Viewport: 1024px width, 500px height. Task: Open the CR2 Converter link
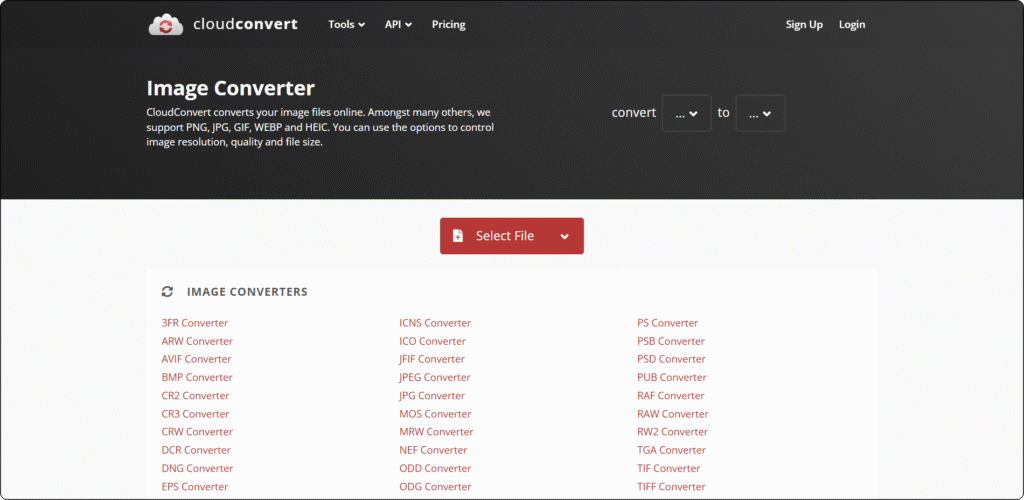tap(195, 396)
